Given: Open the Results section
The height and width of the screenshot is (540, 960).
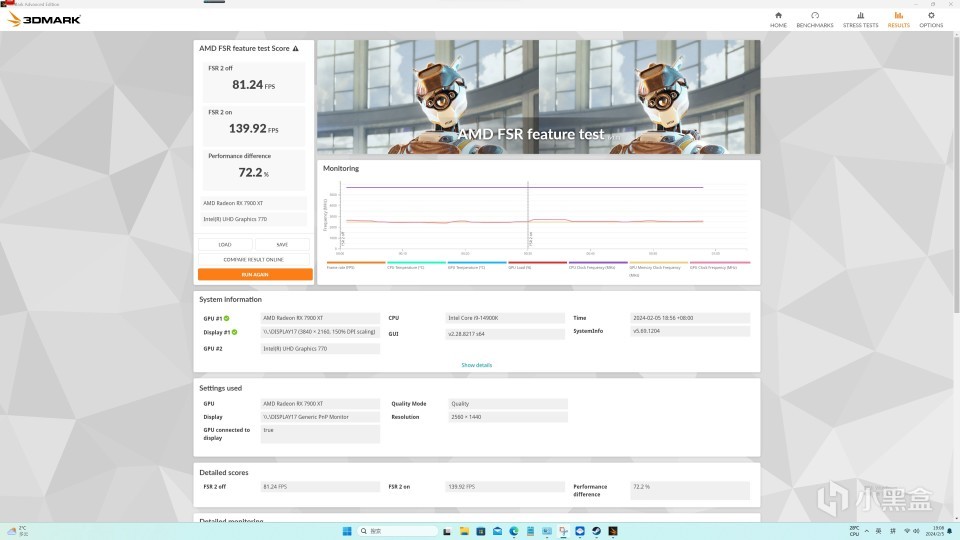Looking at the screenshot, I should tap(898, 20).
